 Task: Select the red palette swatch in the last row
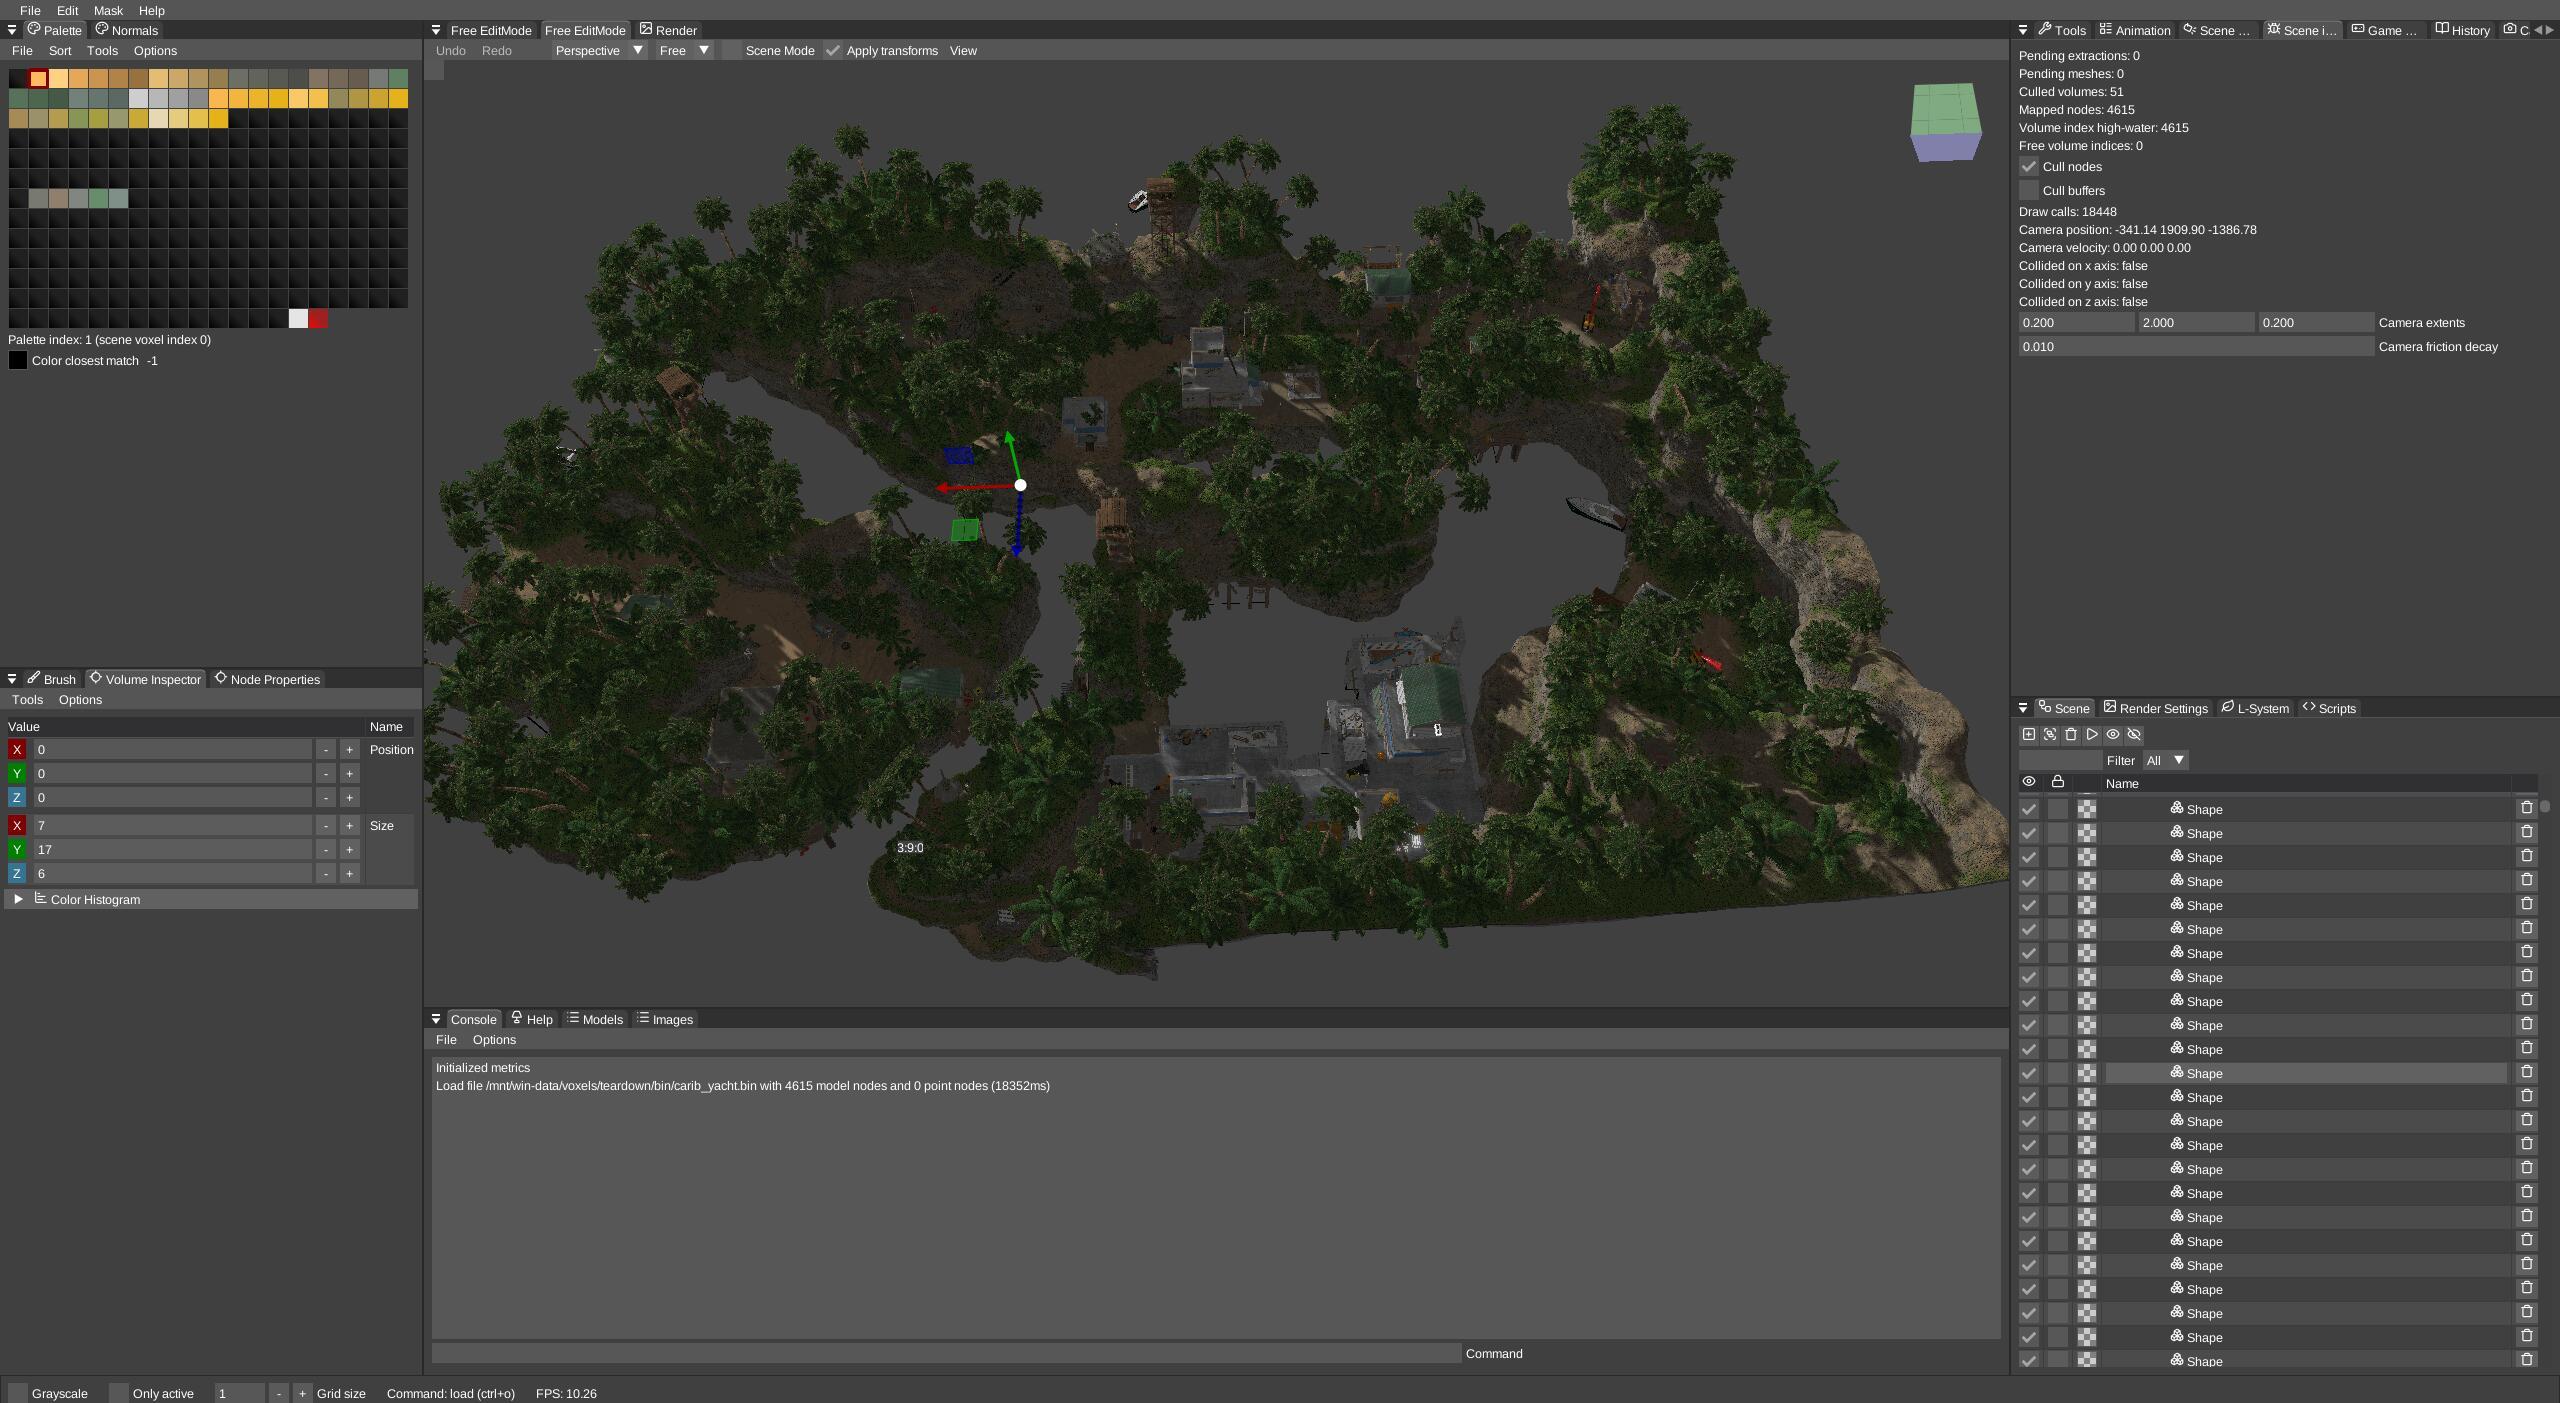[x=318, y=318]
